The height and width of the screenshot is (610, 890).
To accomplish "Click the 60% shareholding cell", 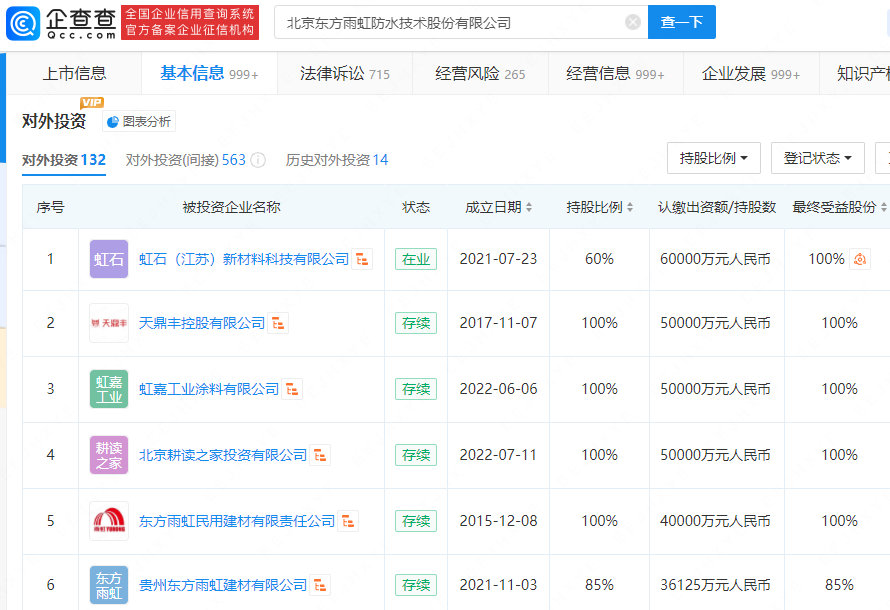I will [599, 259].
